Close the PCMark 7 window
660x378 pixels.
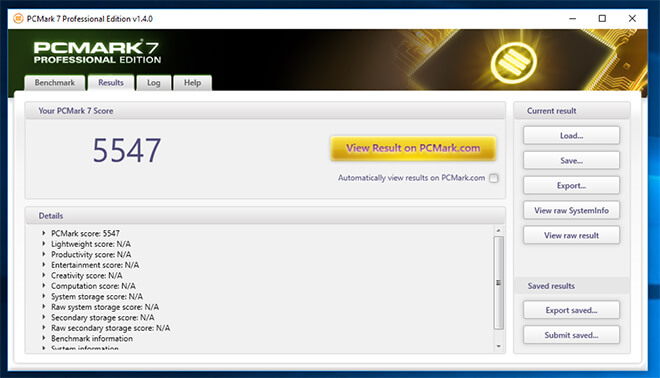632,19
